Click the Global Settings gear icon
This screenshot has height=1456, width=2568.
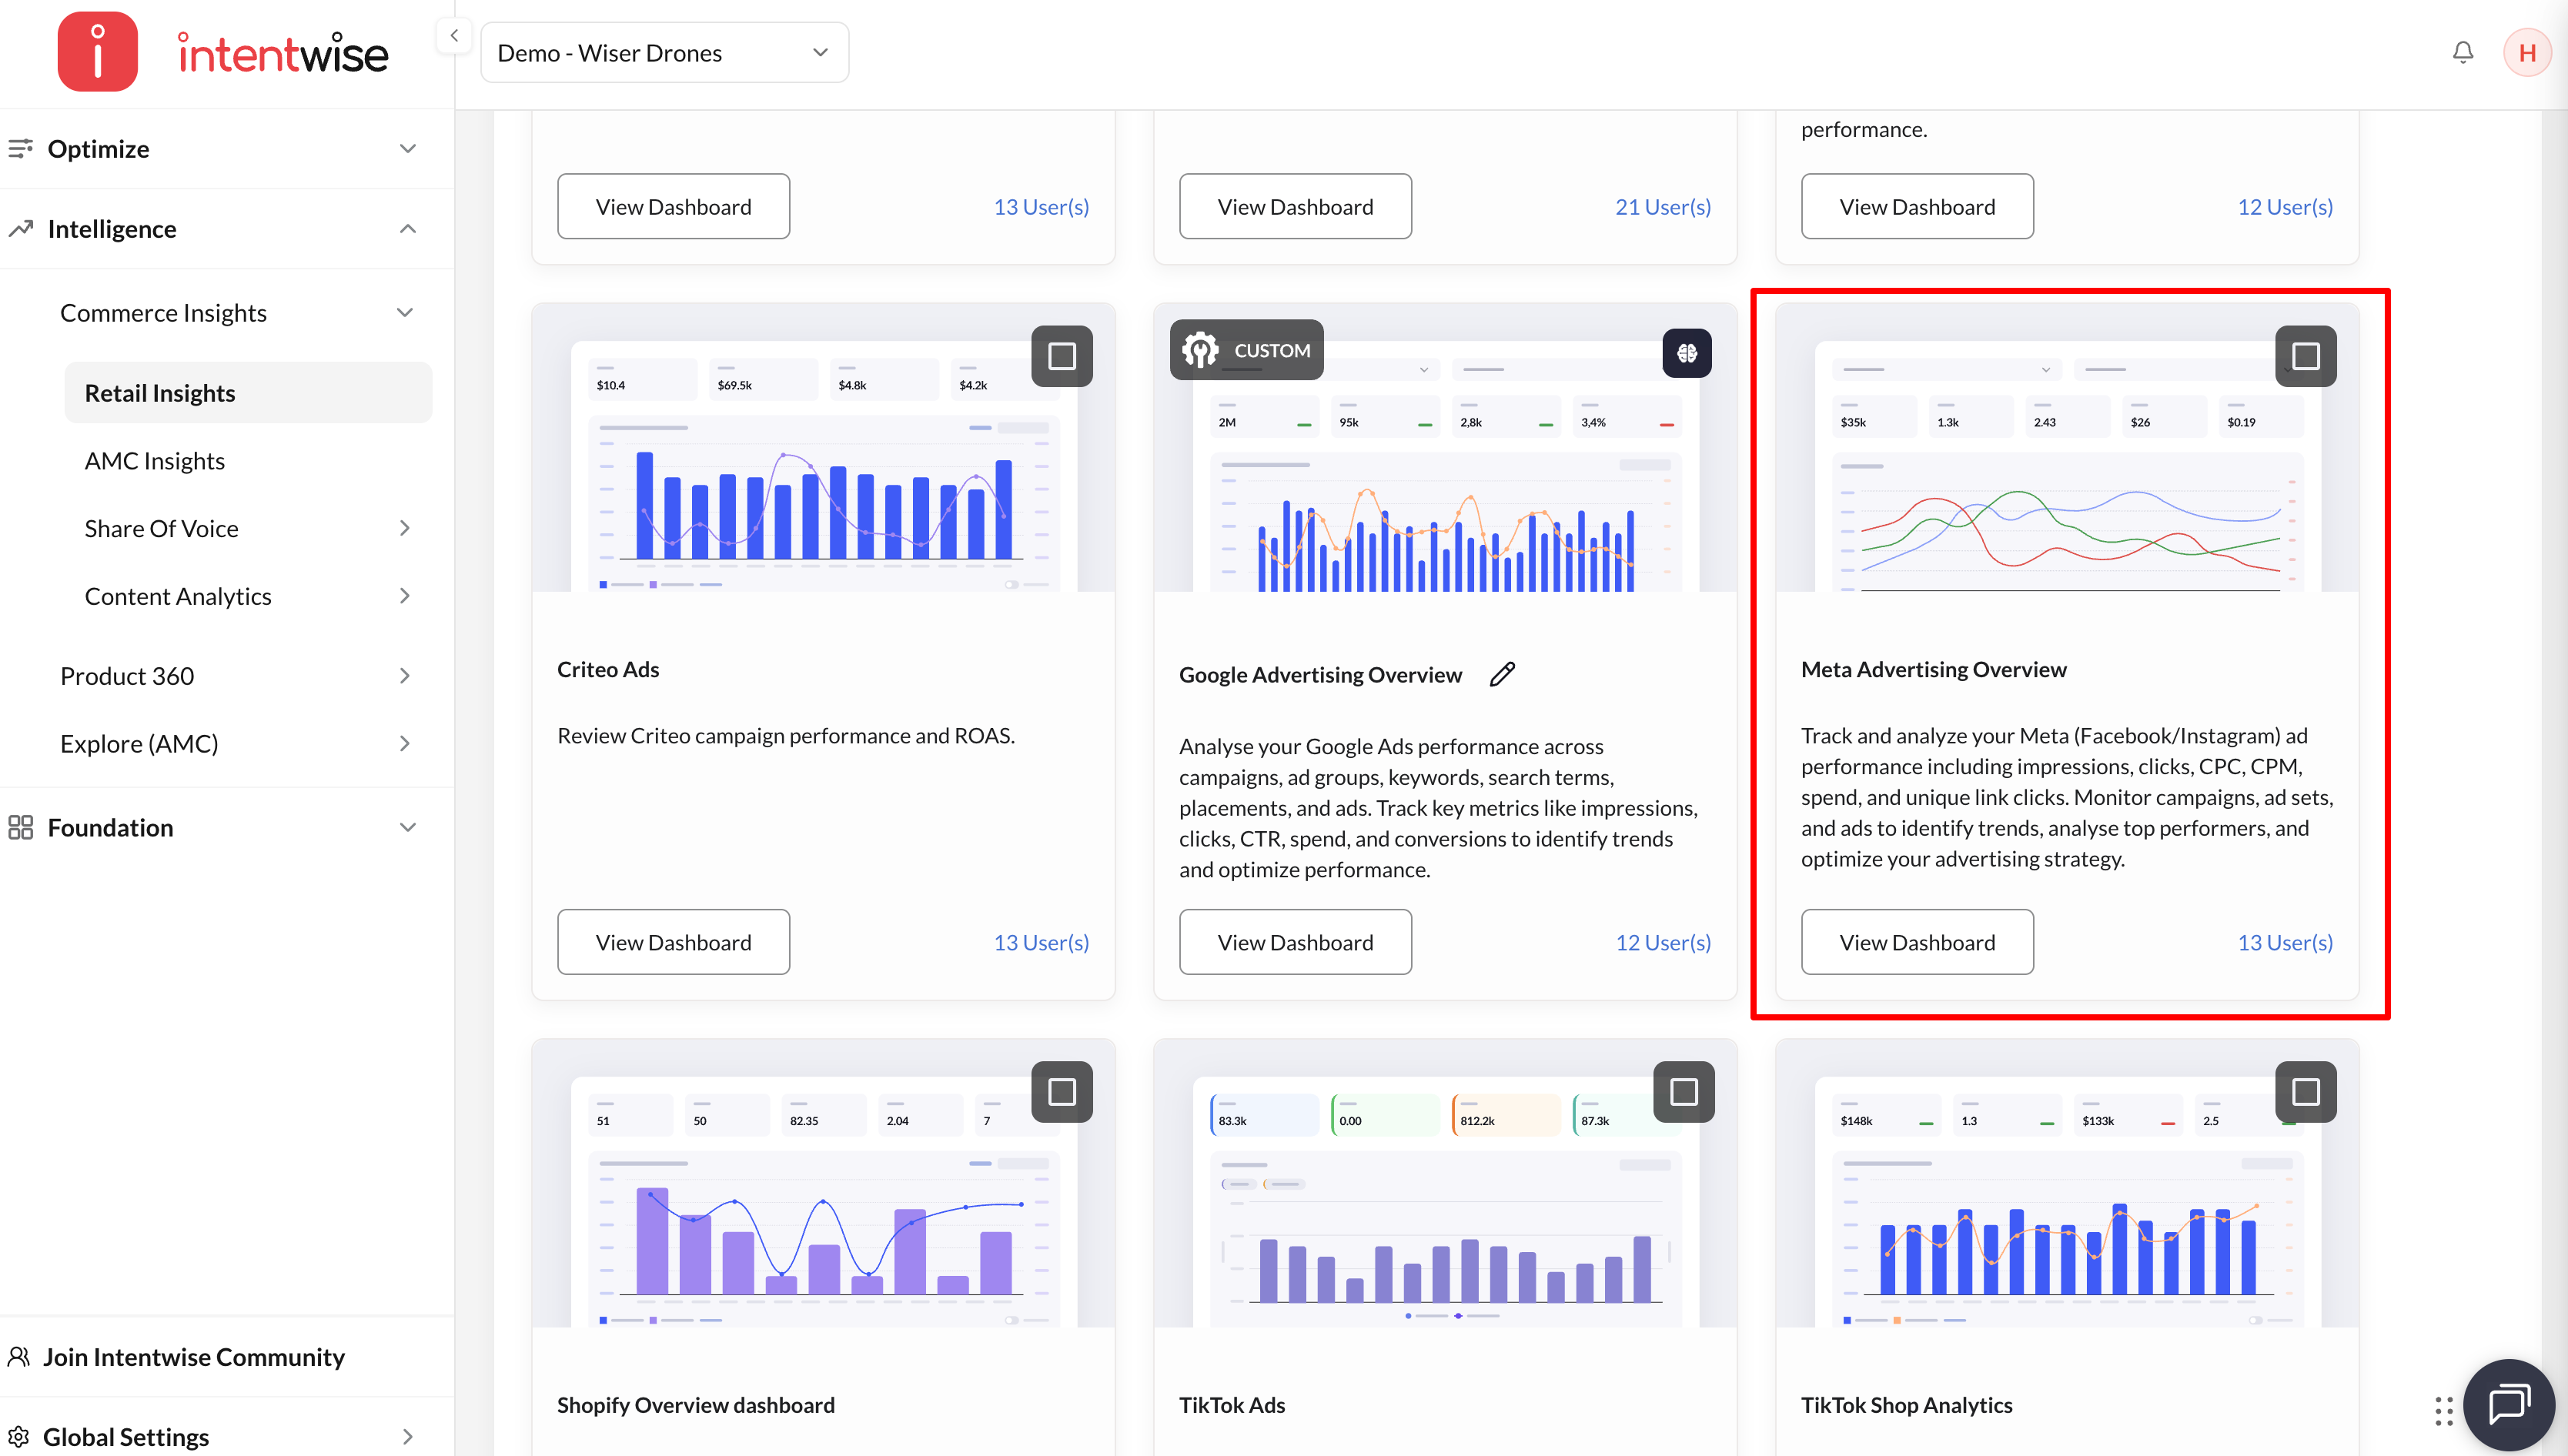(x=19, y=1437)
